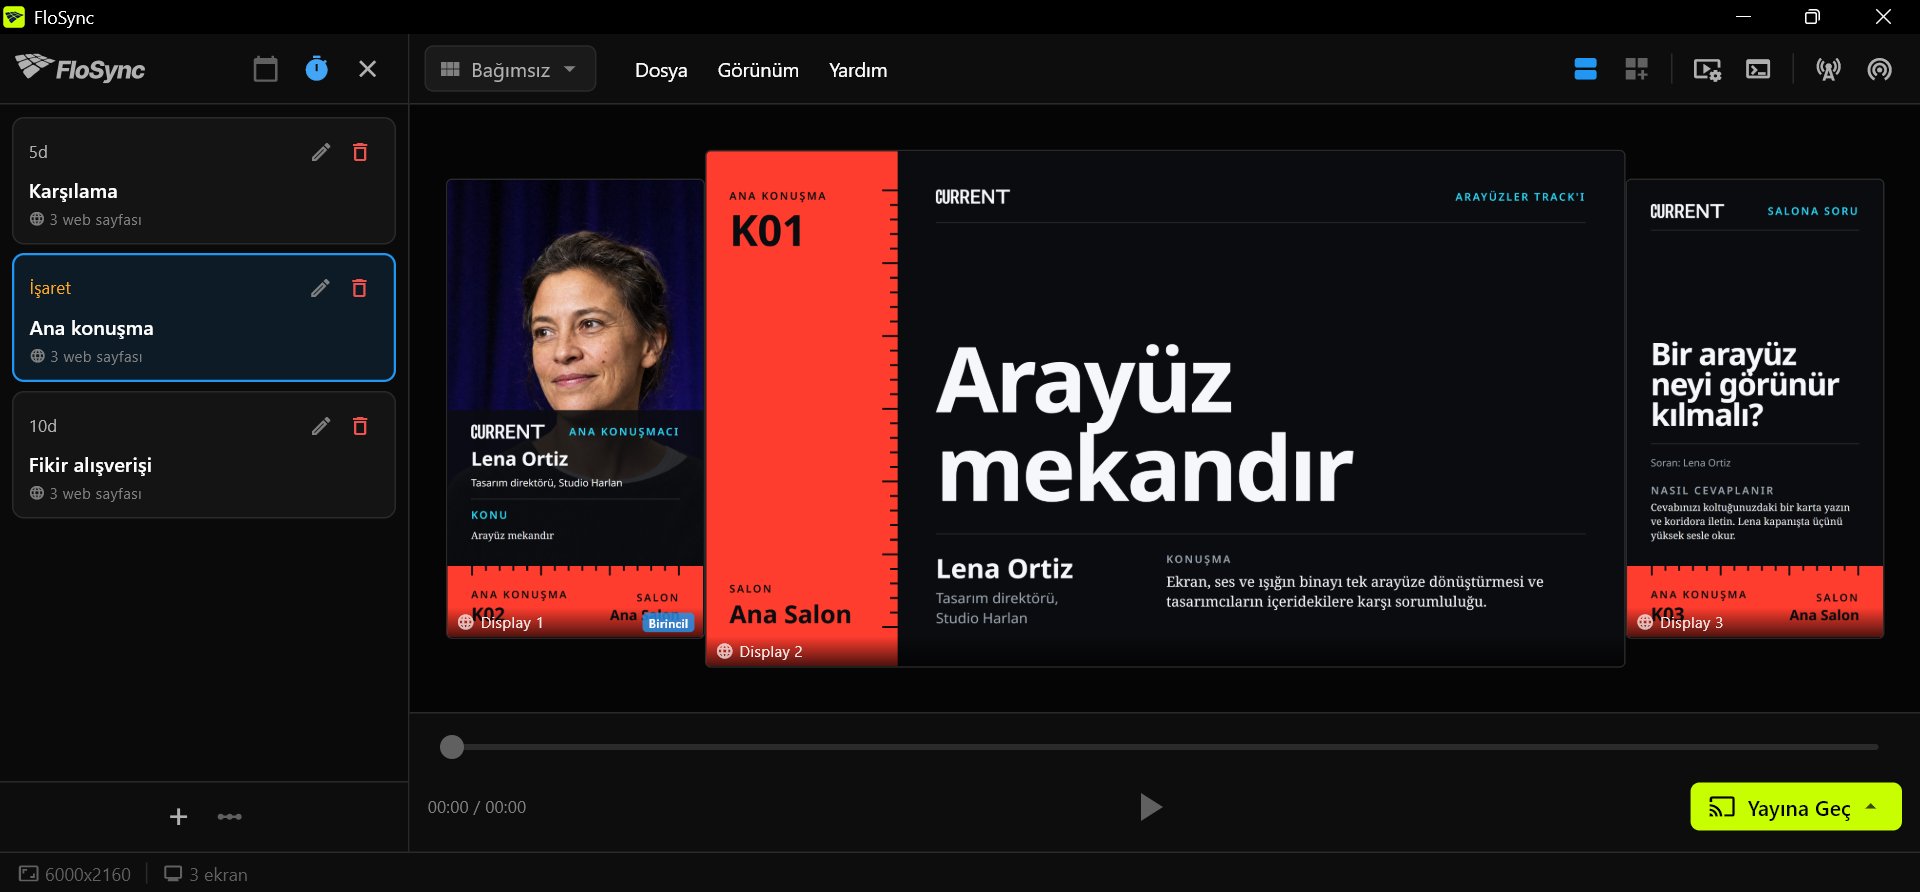This screenshot has height=892, width=1920.
Task: Click the FloSync logo in the sidebar
Action: [x=81, y=68]
